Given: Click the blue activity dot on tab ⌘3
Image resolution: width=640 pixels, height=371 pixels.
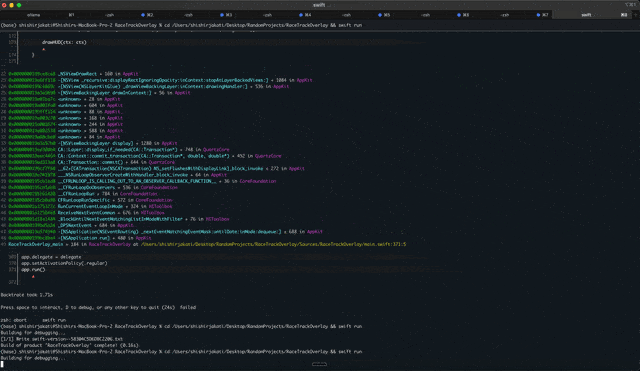Looking at the screenshot, I should click(x=222, y=15).
